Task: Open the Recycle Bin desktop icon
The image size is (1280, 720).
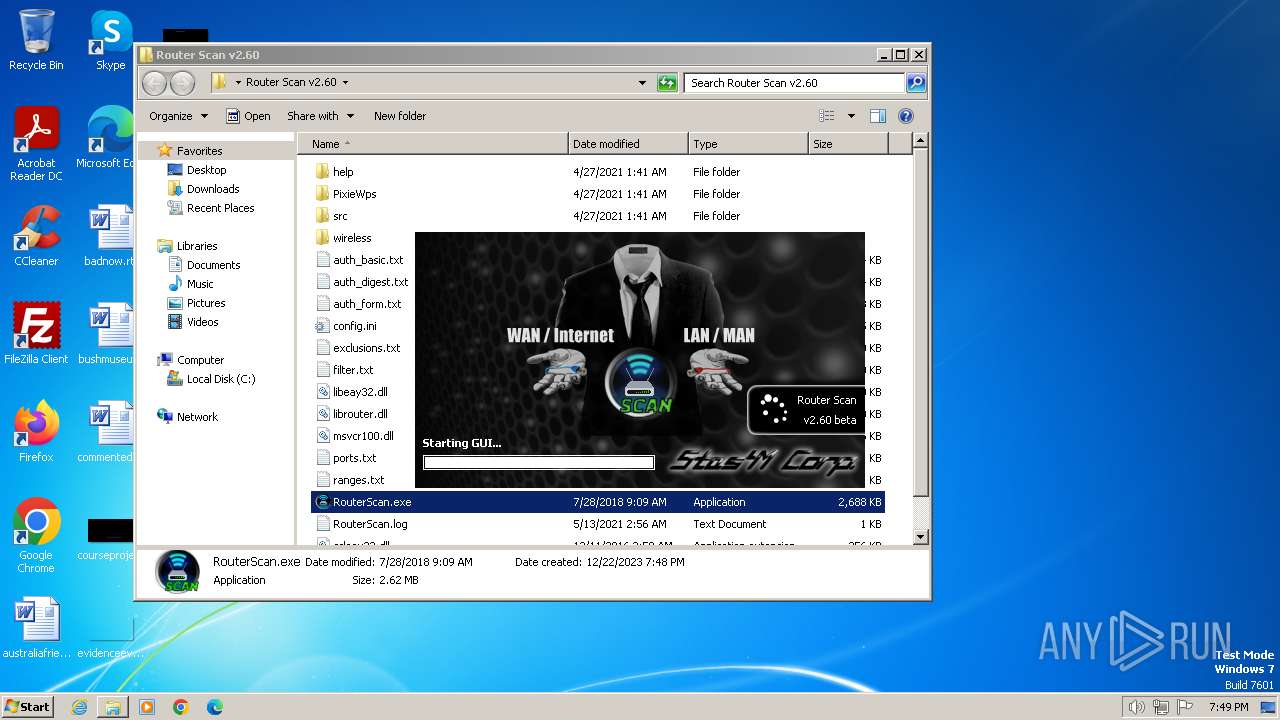Action: pos(36,40)
